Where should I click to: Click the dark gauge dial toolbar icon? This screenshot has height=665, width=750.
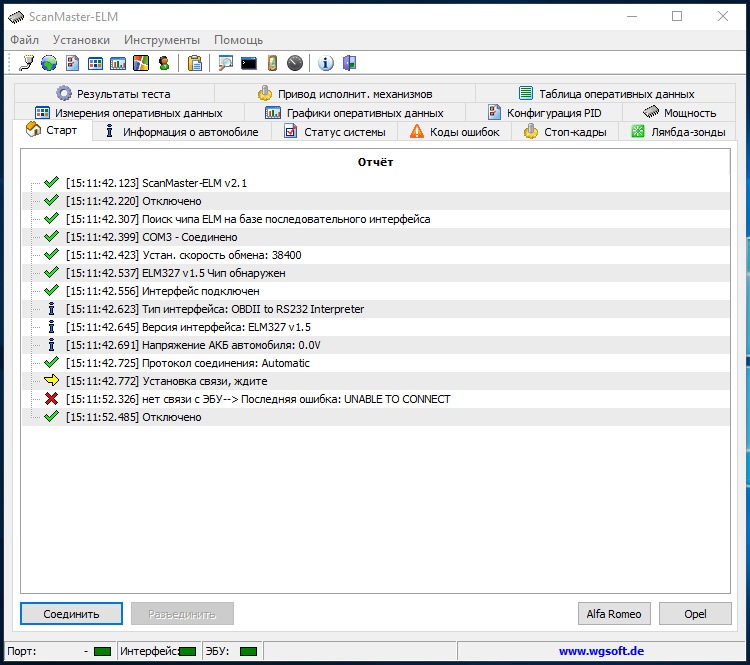pos(295,63)
